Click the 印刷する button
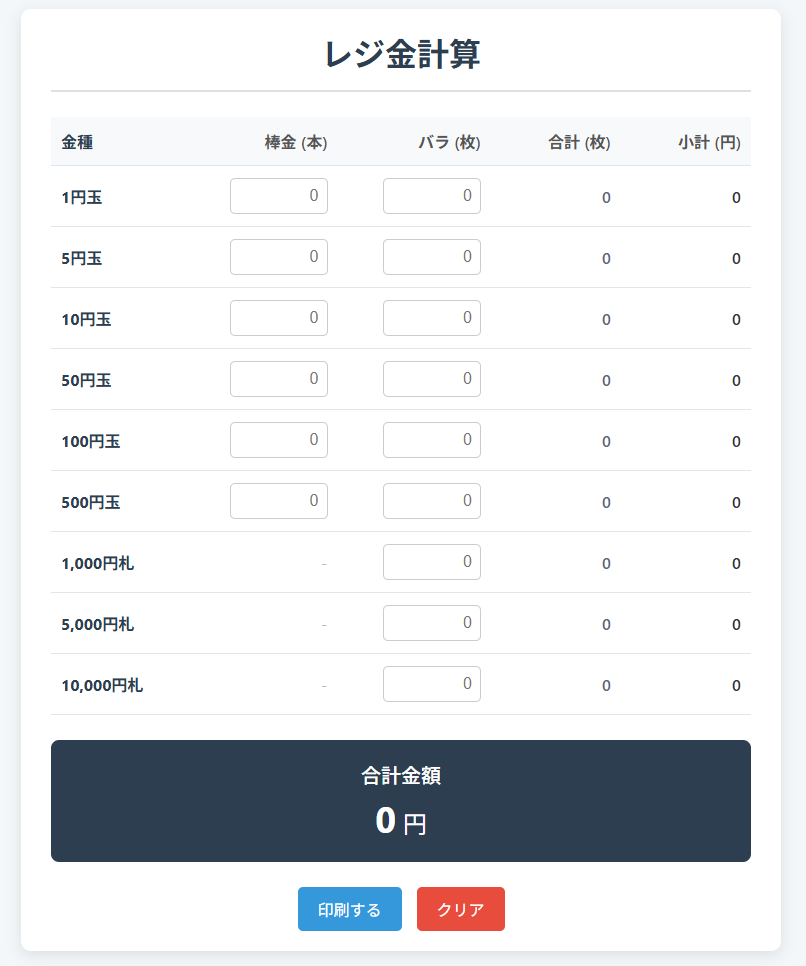This screenshot has height=966, width=806. pos(349,909)
